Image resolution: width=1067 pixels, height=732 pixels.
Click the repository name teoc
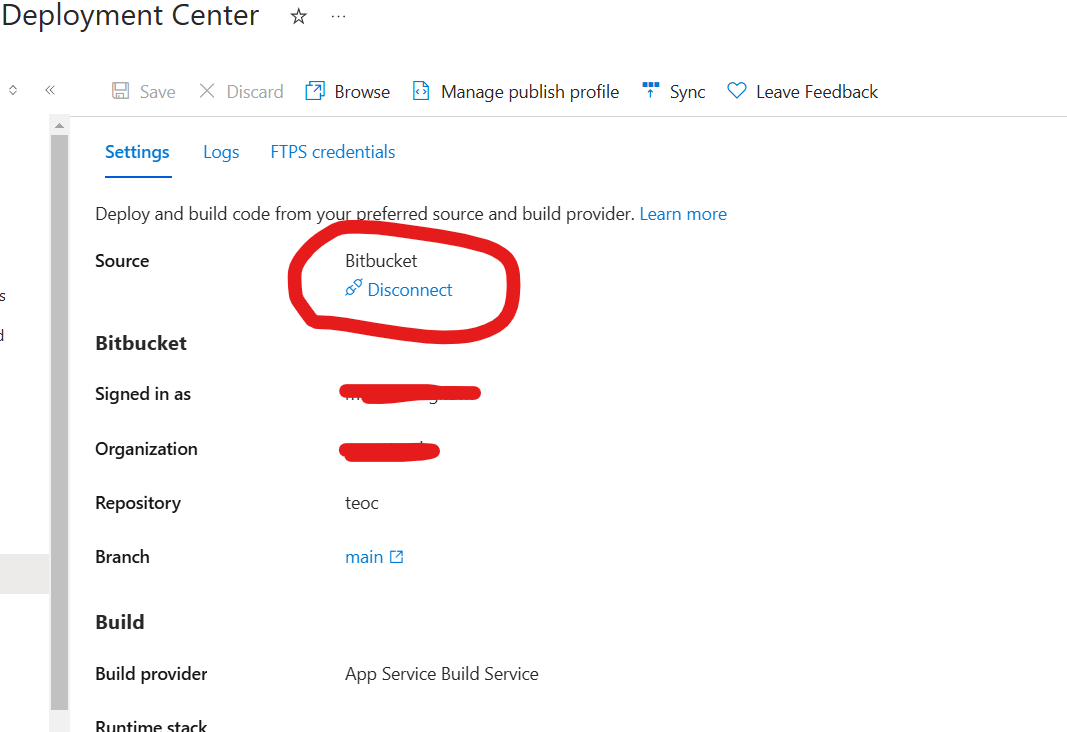361,503
